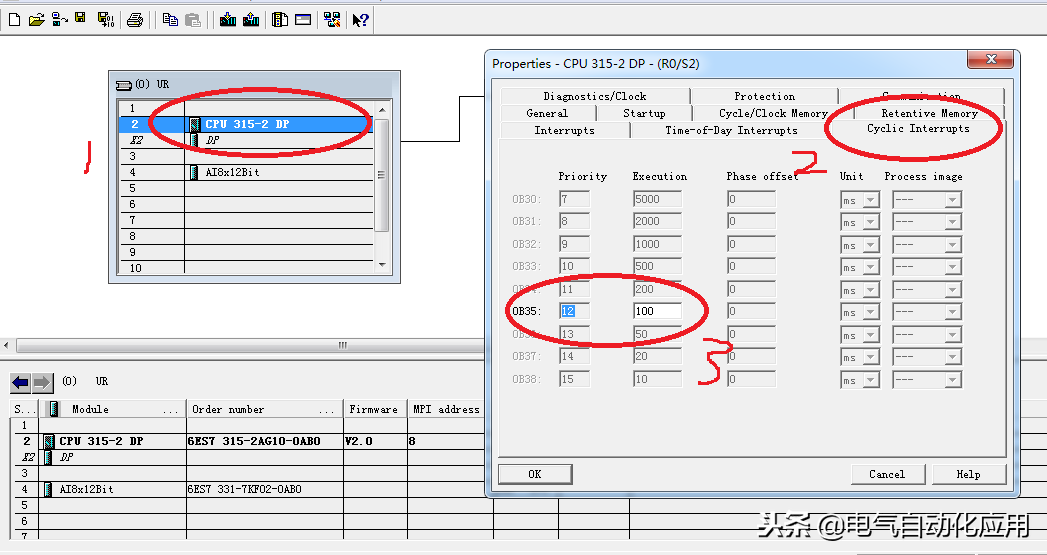Click the OB30 Execution field showing 5000
This screenshot has width=1047, height=555.
(658, 199)
